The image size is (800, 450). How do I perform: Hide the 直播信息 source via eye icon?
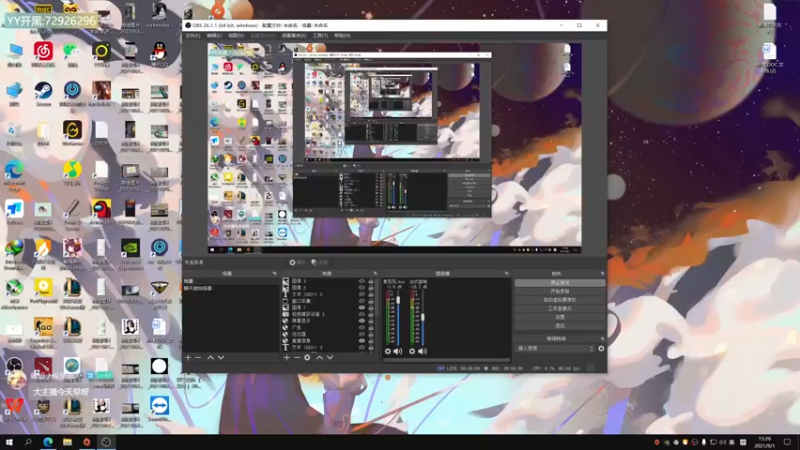[362, 341]
